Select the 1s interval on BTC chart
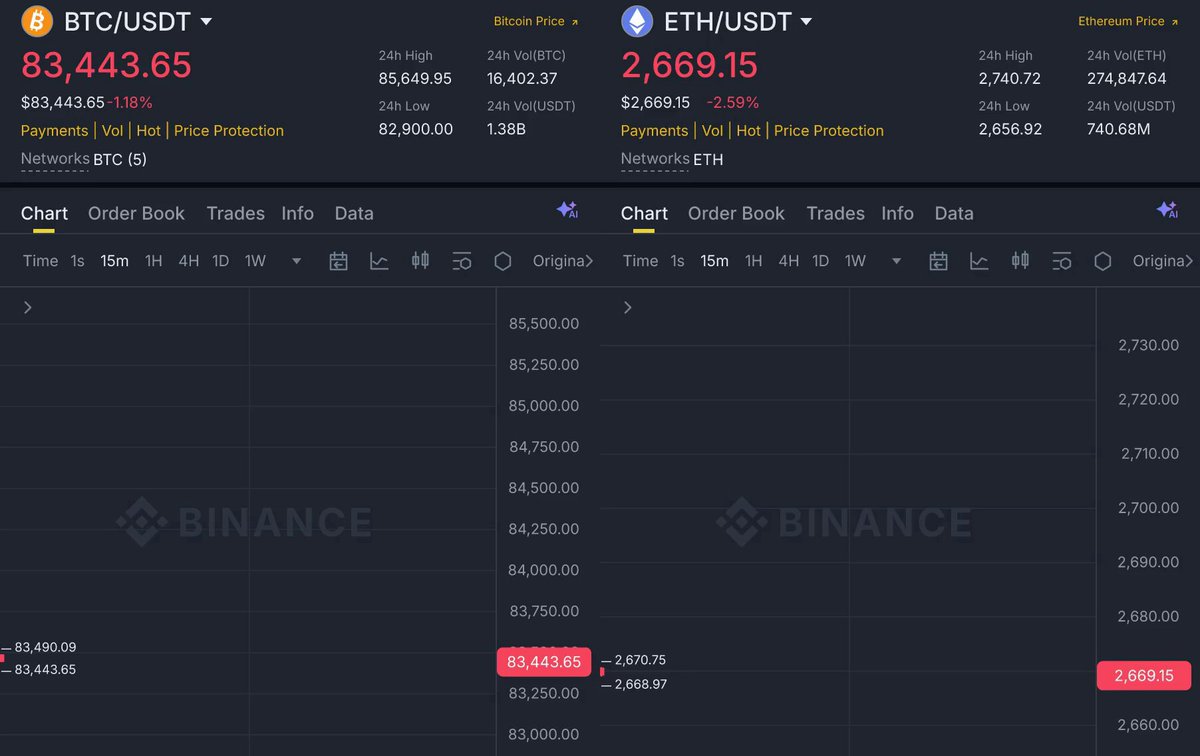The width and height of the screenshot is (1200, 756). pos(77,261)
